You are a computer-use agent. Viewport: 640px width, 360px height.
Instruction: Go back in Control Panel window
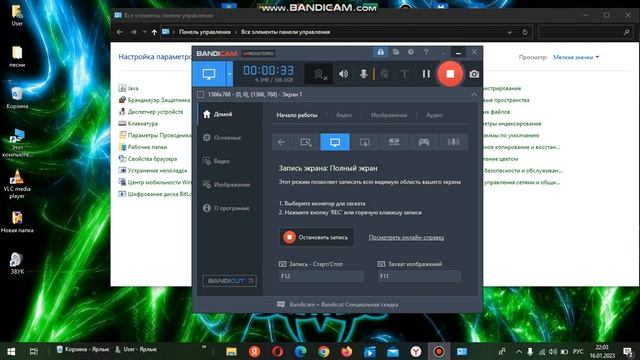(x=120, y=32)
